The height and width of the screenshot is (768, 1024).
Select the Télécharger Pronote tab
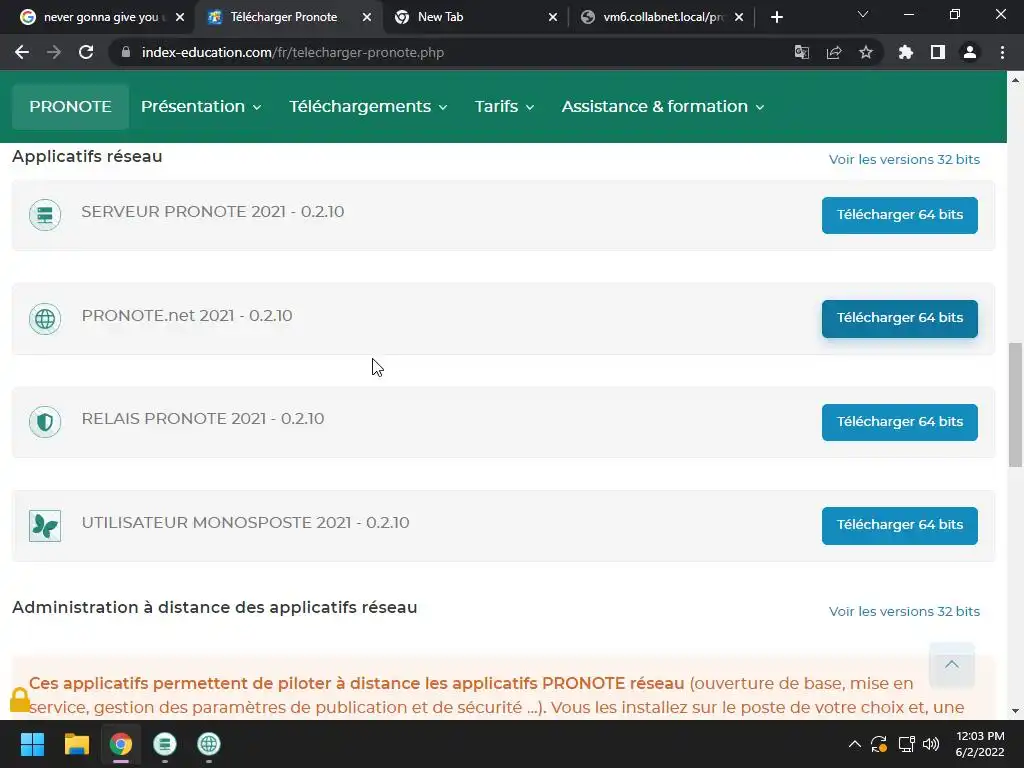[282, 17]
